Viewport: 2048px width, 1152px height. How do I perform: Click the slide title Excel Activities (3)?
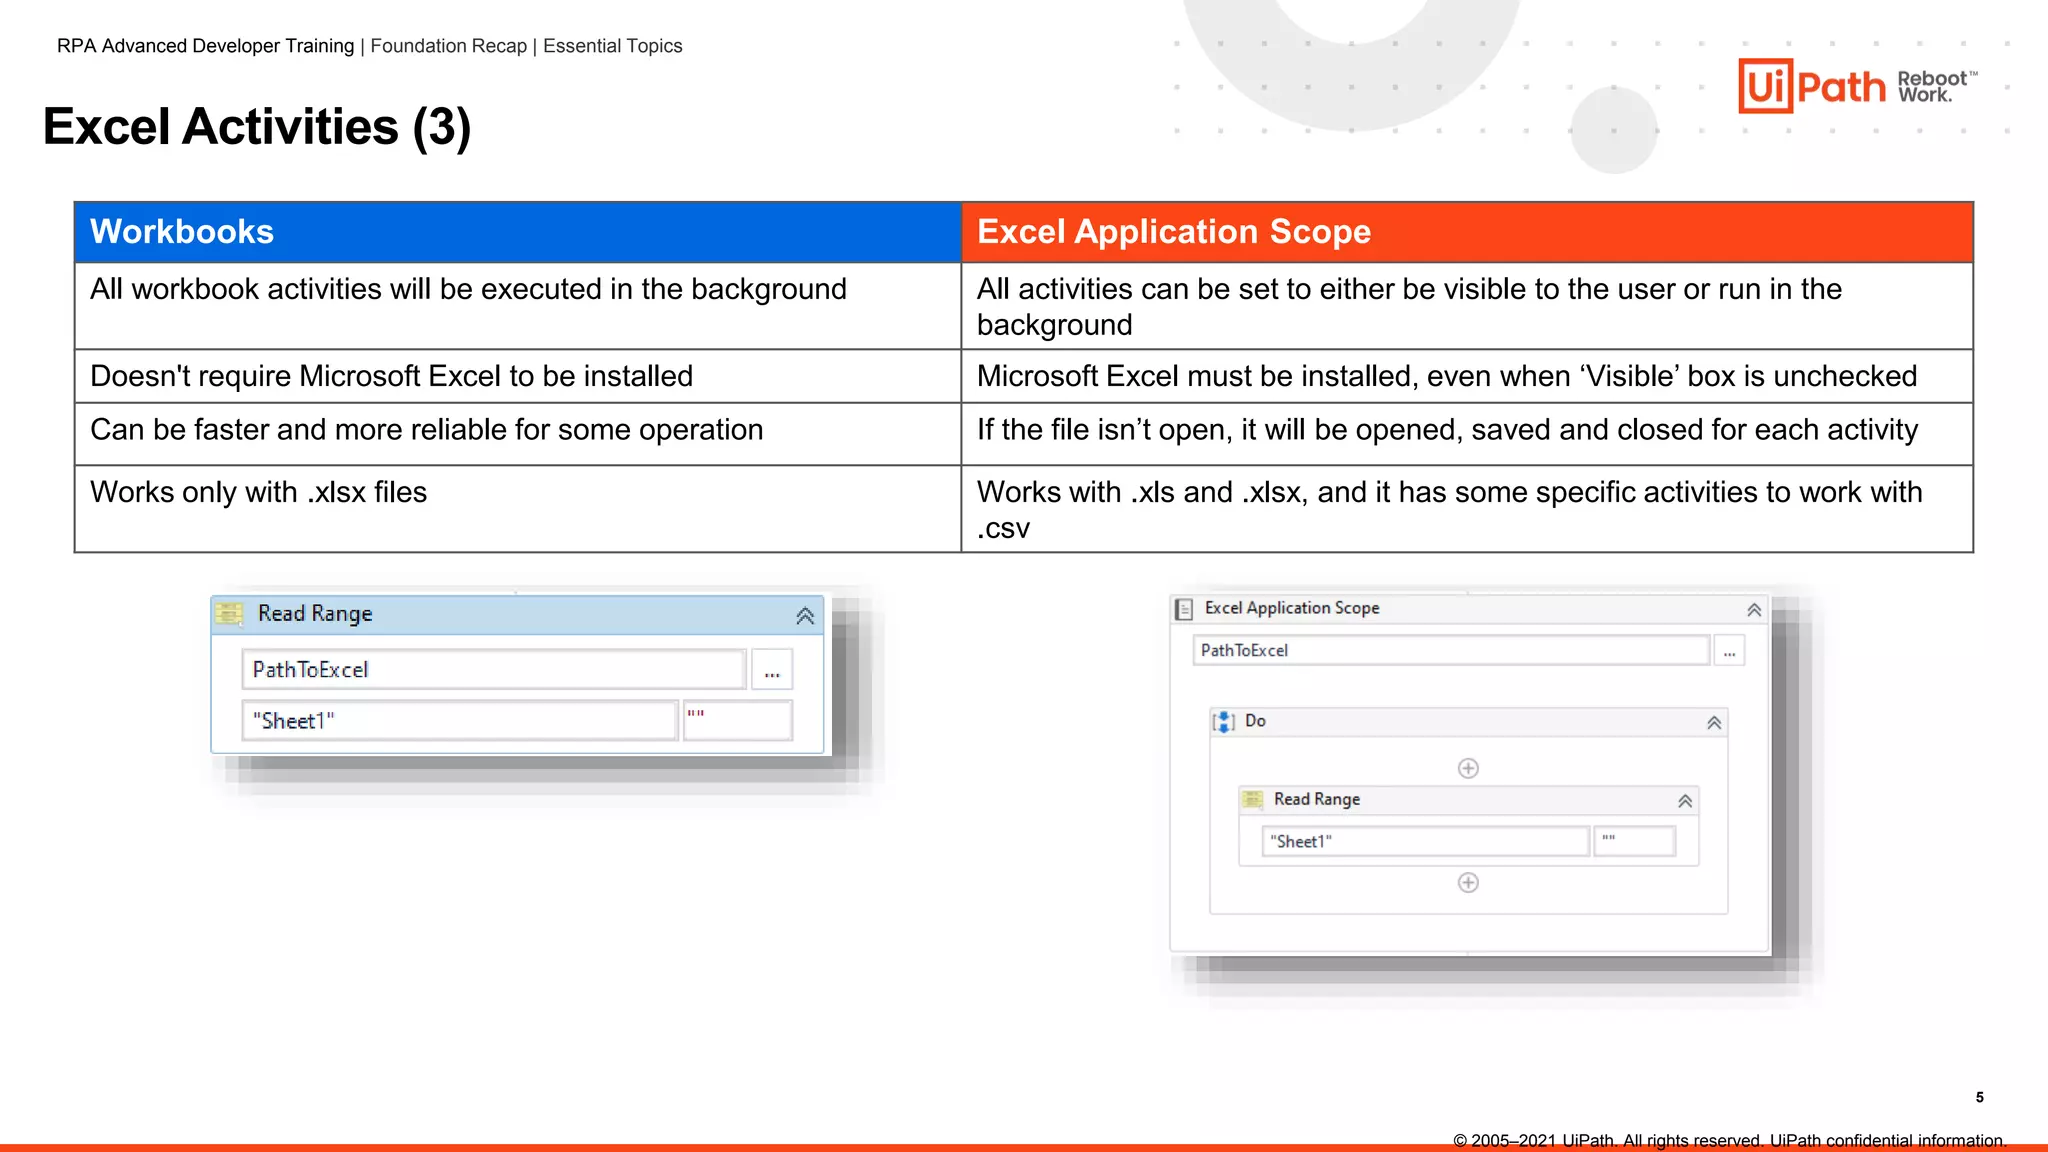[257, 127]
